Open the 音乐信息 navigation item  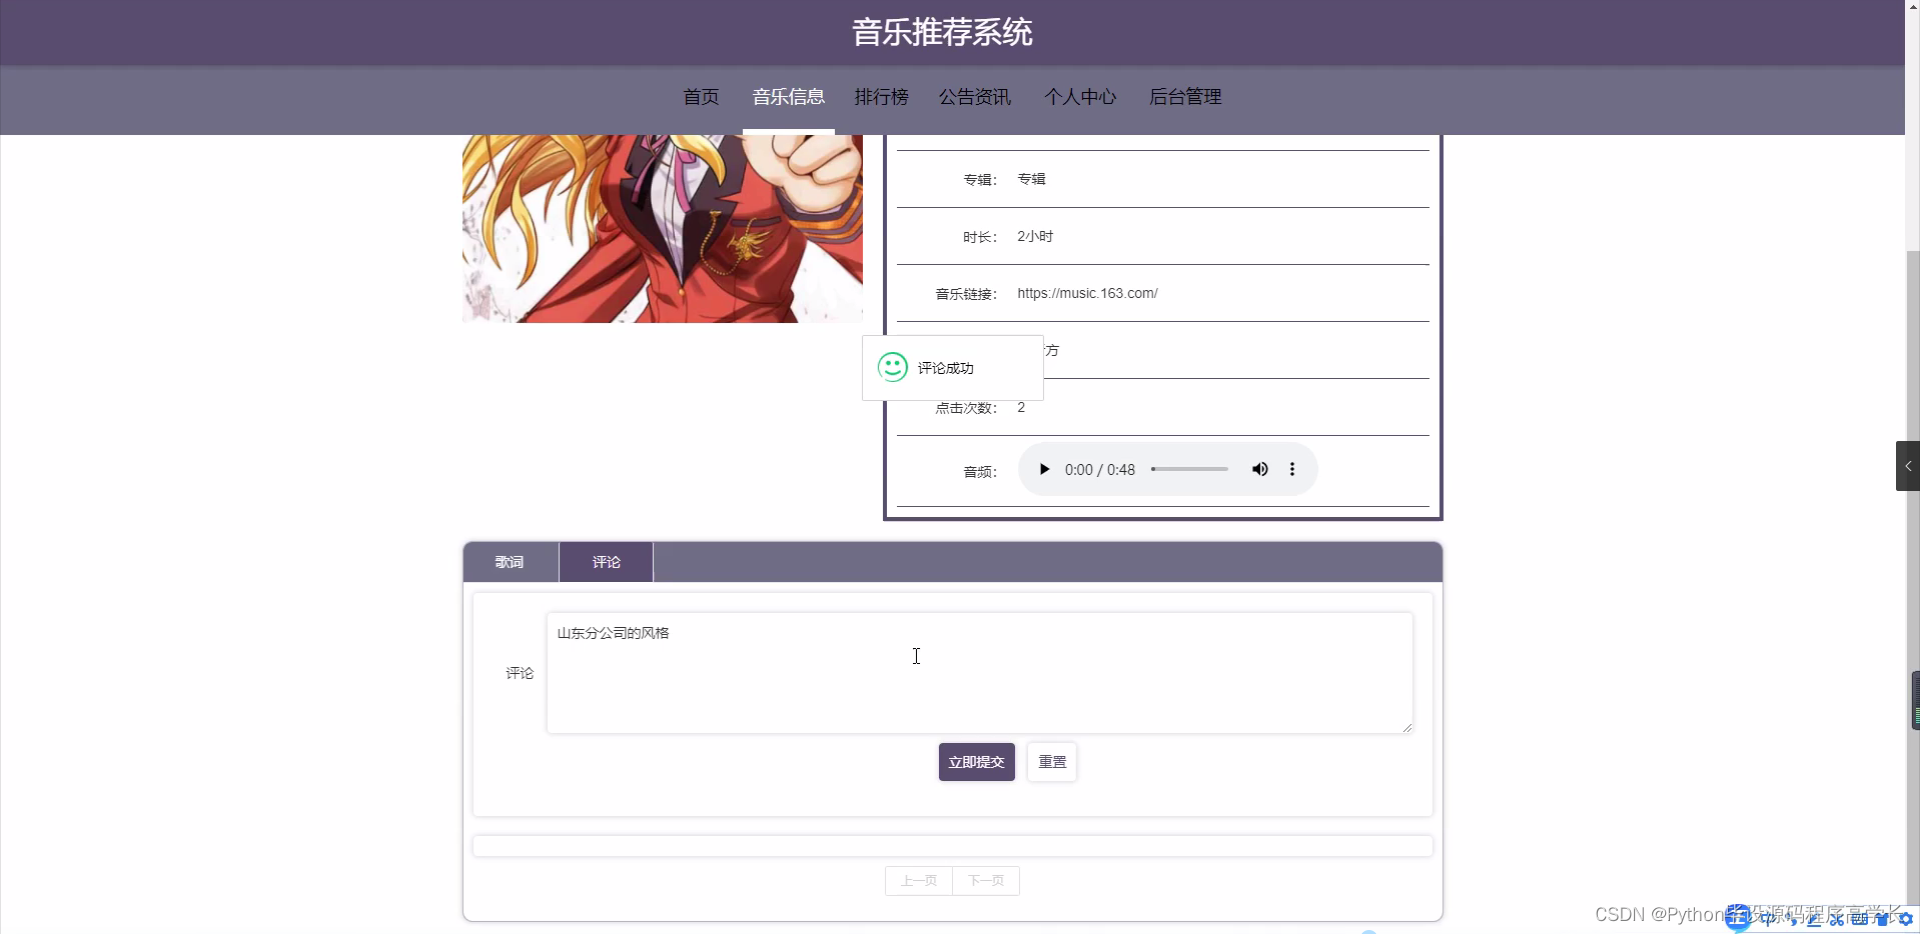pos(788,97)
